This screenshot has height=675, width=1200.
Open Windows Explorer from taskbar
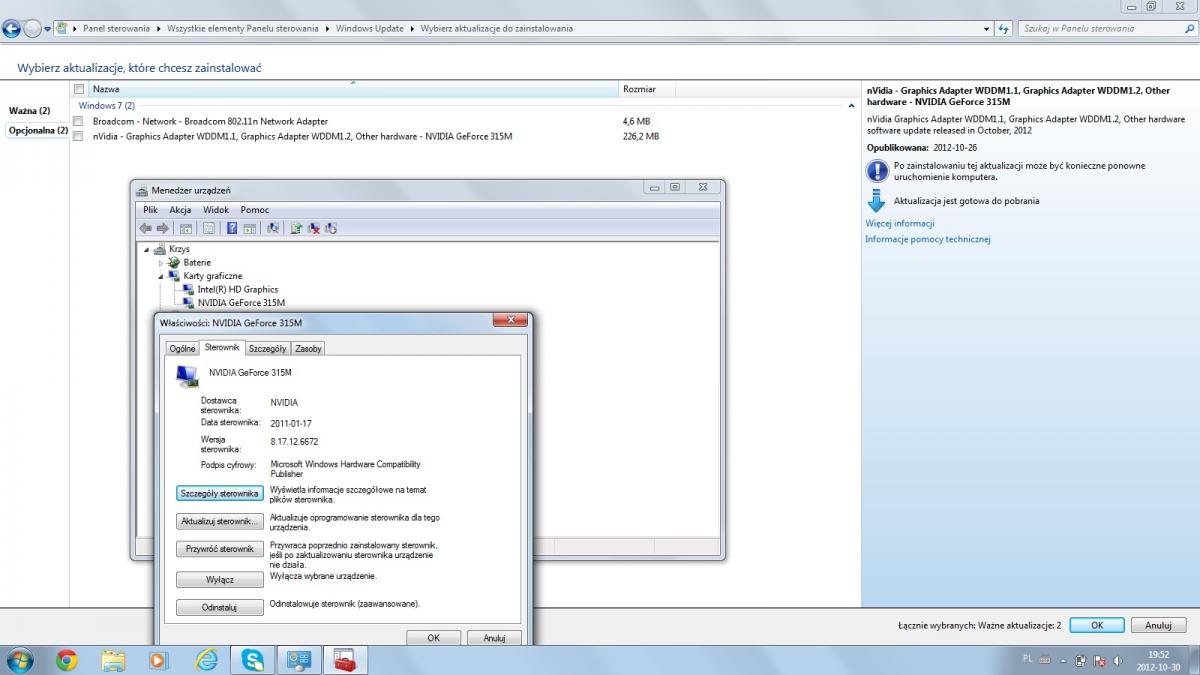pyautogui.click(x=113, y=660)
